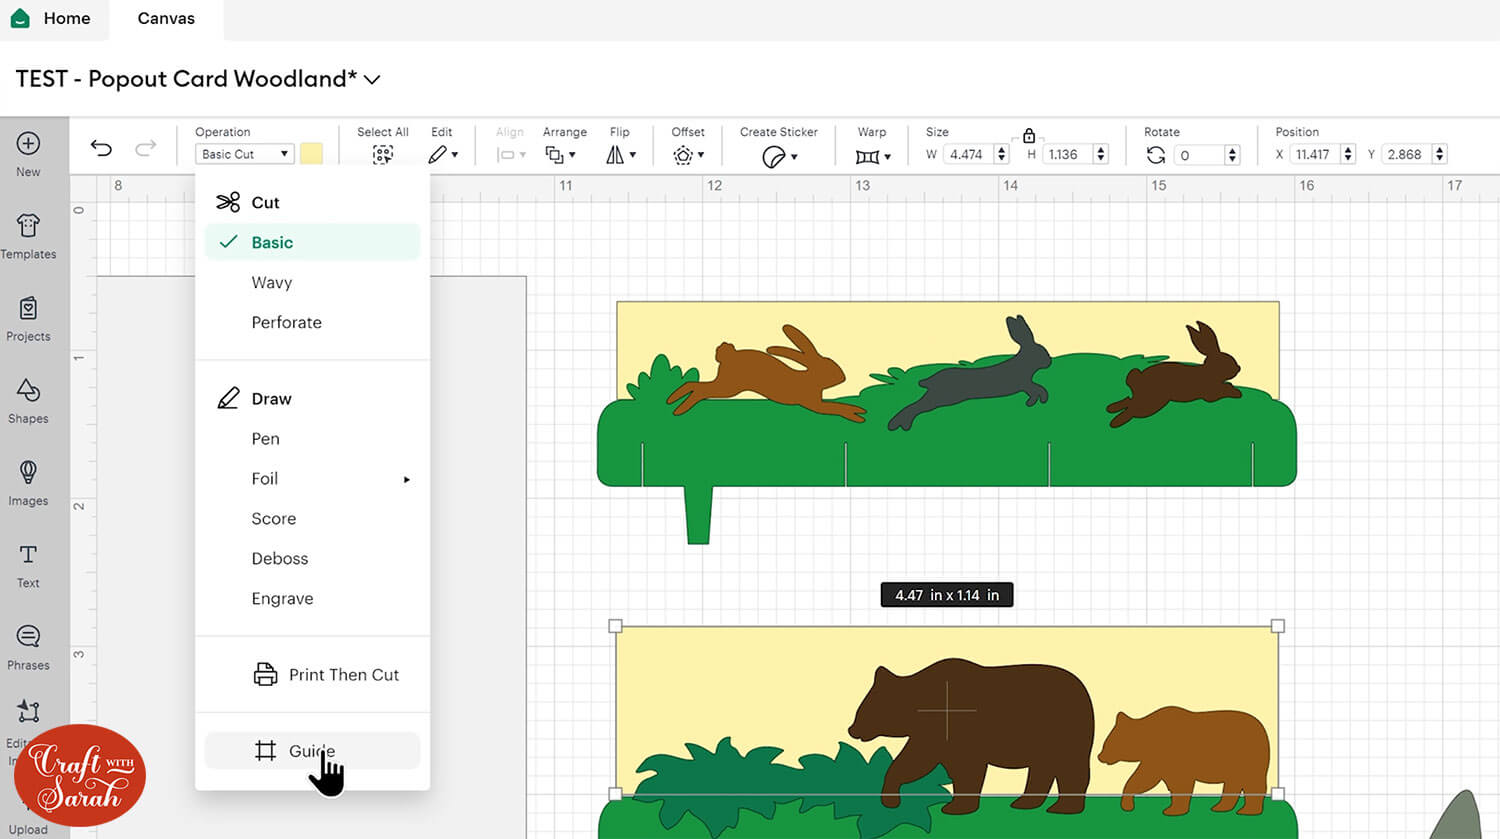Open the project title dropdown chevron
Screen dimensions: 1500x839
[372, 80]
